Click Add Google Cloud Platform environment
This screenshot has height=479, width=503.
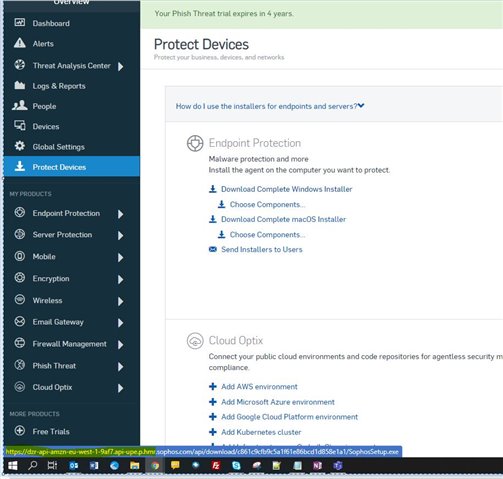click(289, 417)
